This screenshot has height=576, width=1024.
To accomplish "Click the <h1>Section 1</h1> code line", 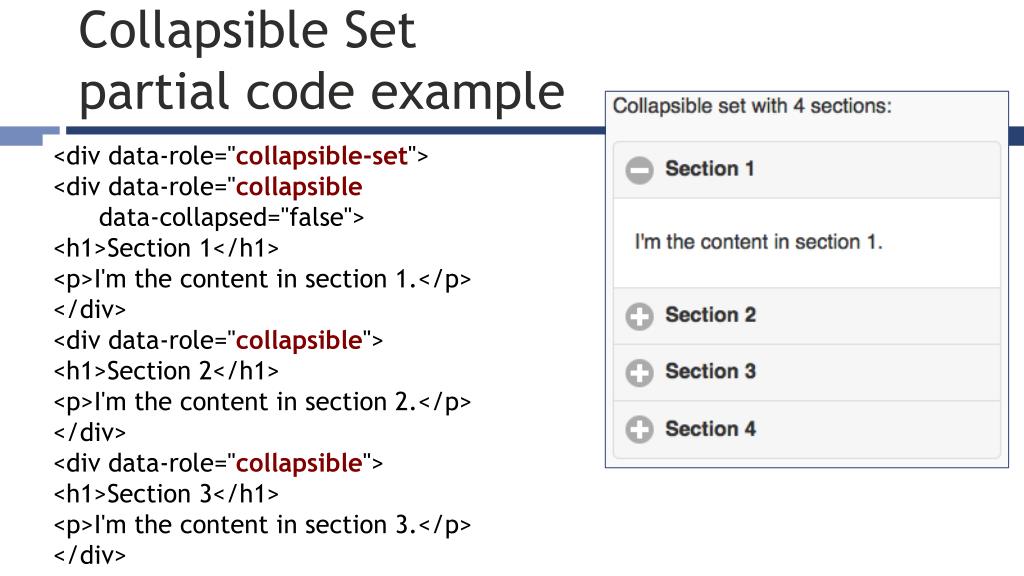I will coord(166,248).
